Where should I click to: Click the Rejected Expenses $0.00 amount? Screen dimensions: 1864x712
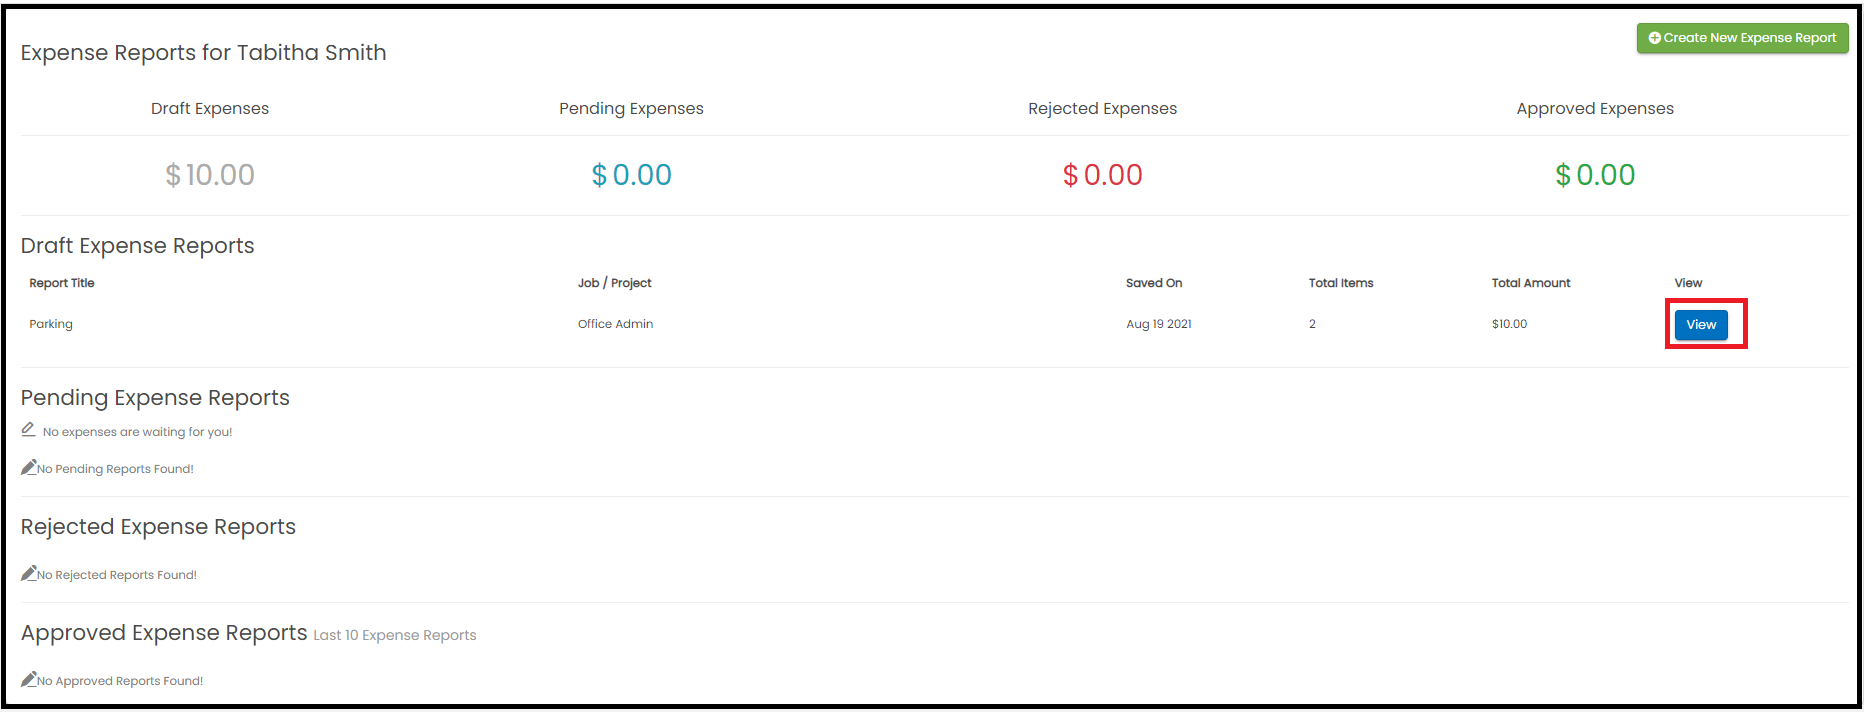pos(1102,175)
